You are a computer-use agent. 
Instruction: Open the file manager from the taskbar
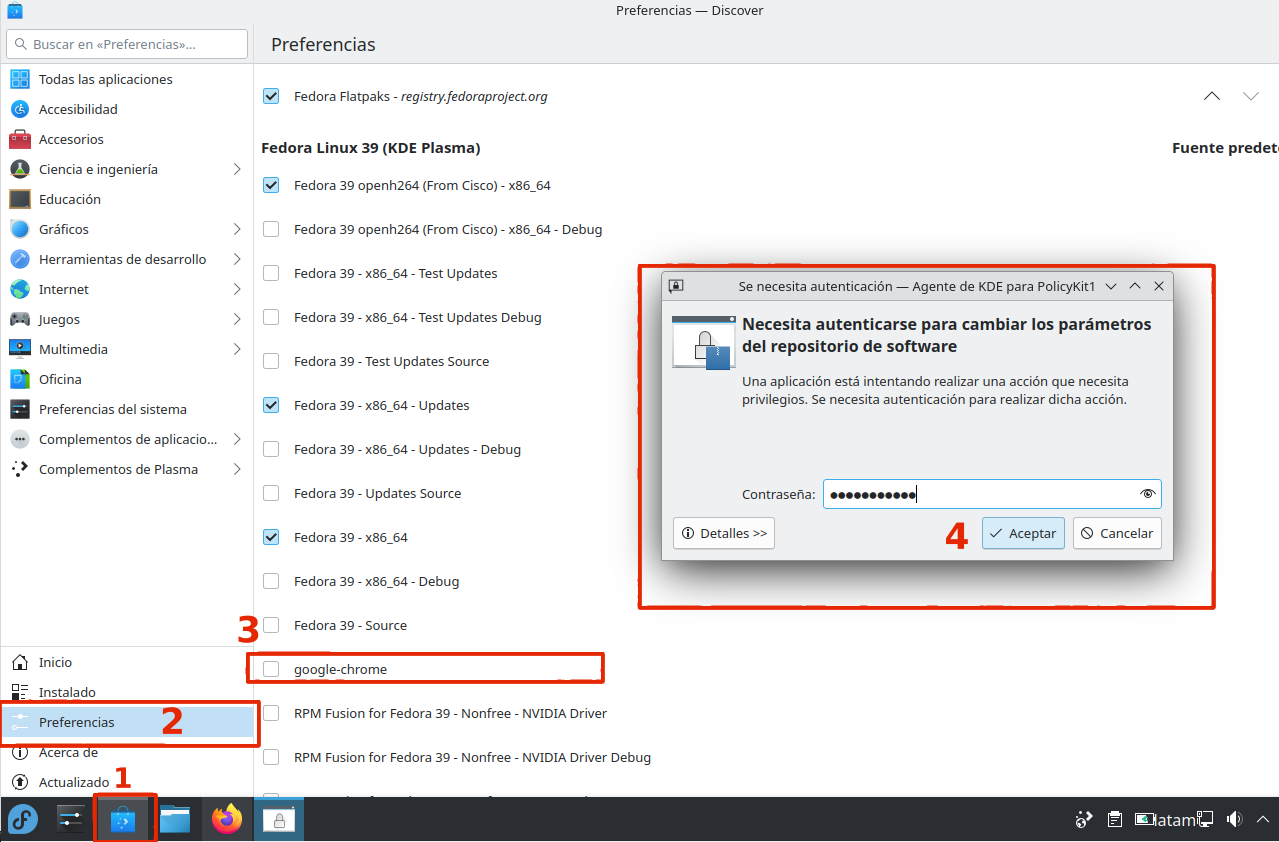click(x=175, y=820)
